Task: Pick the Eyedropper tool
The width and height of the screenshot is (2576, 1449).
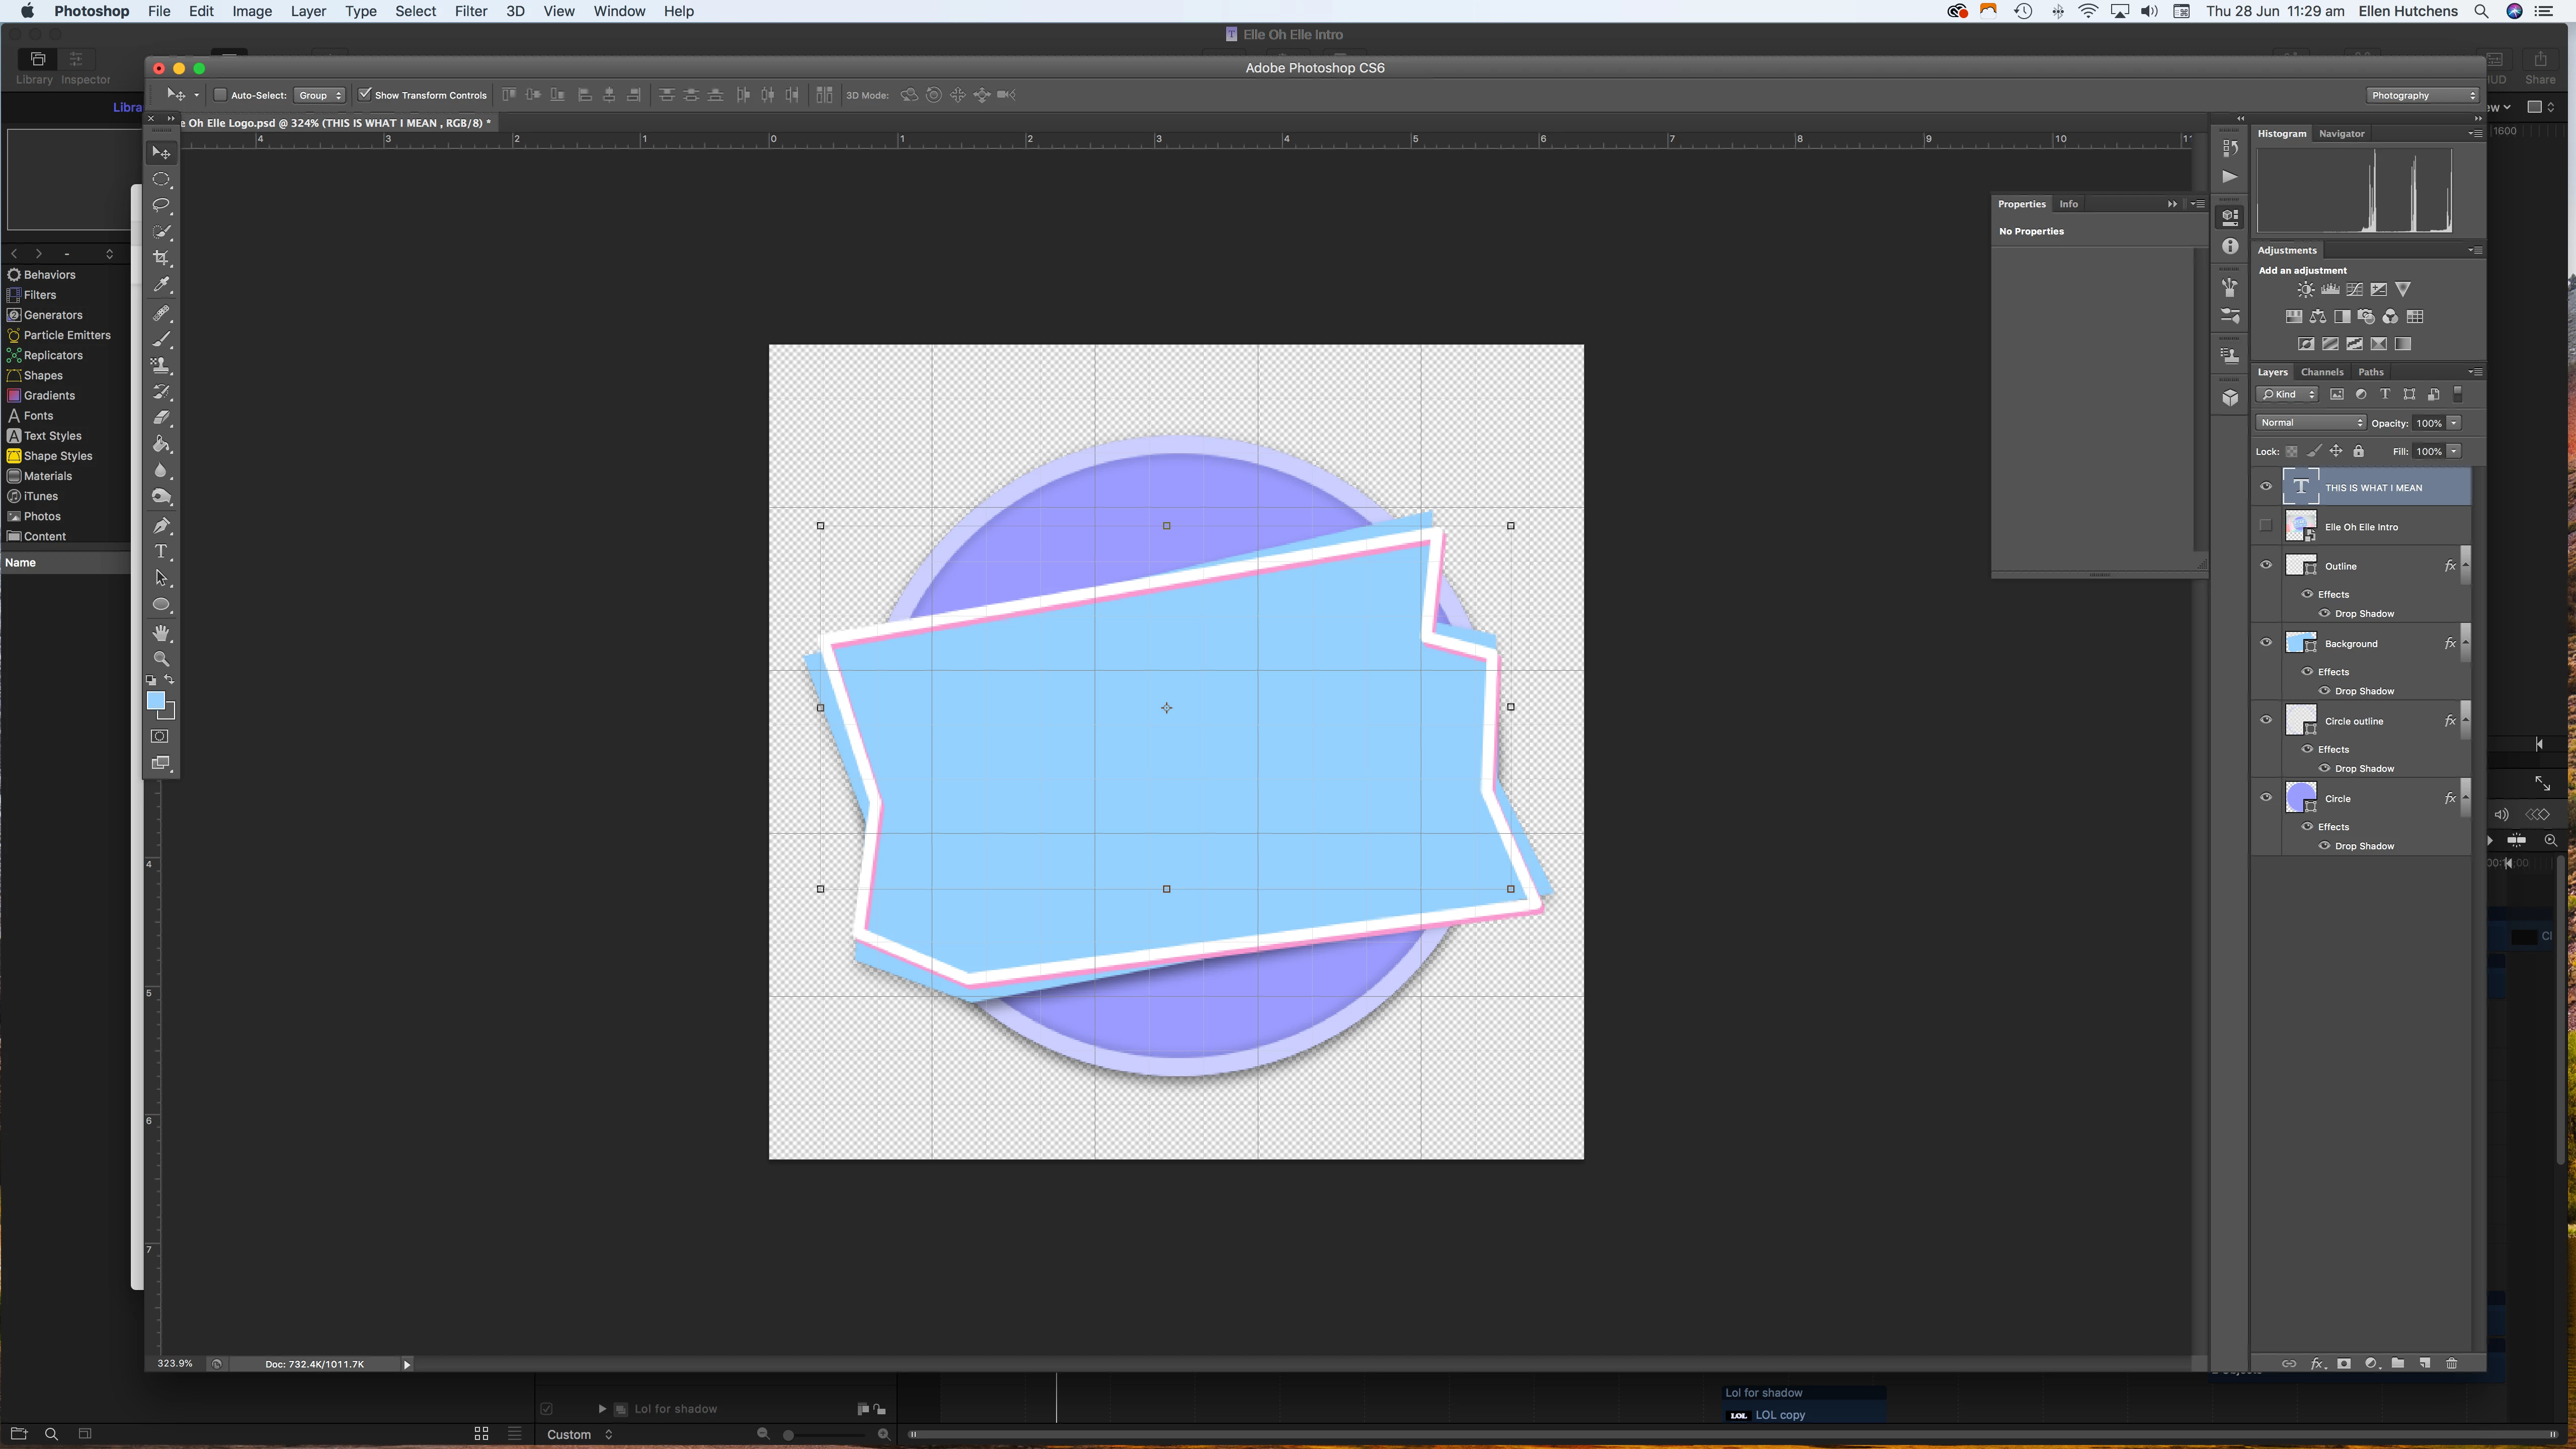Action: tap(161, 285)
